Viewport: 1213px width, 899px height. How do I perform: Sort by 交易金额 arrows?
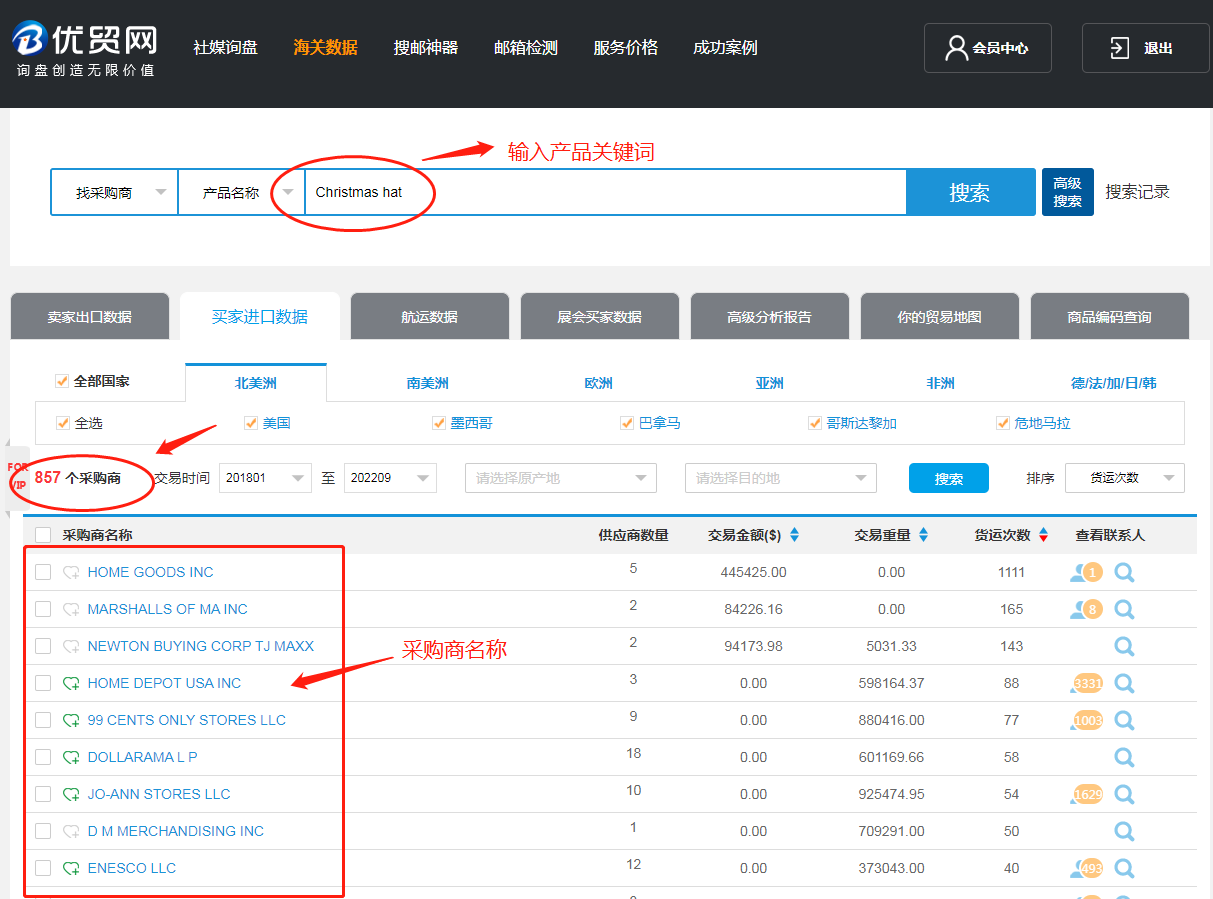794,535
